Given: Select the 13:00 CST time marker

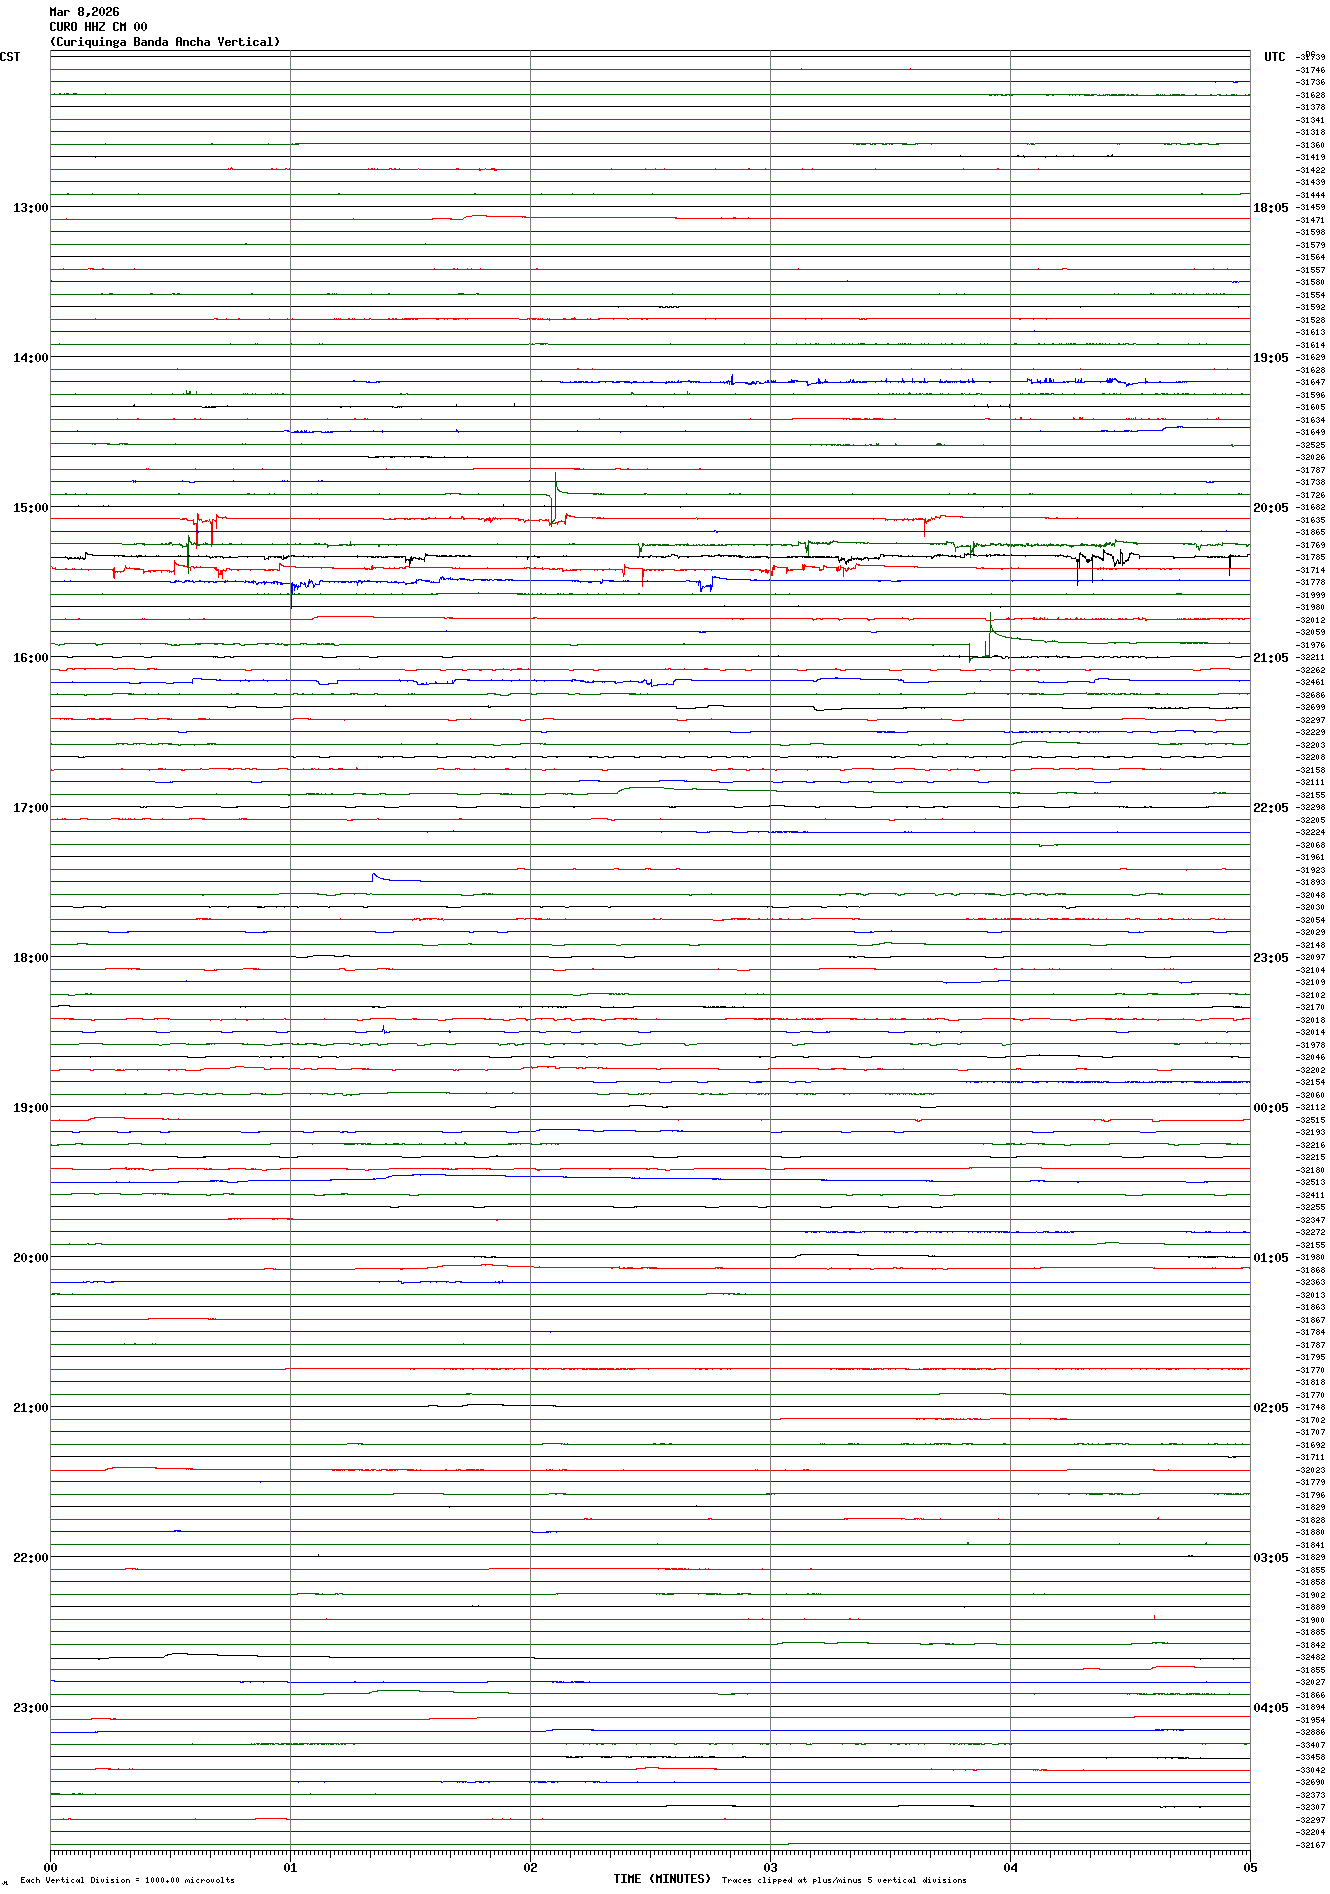Looking at the screenshot, I should coord(30,208).
